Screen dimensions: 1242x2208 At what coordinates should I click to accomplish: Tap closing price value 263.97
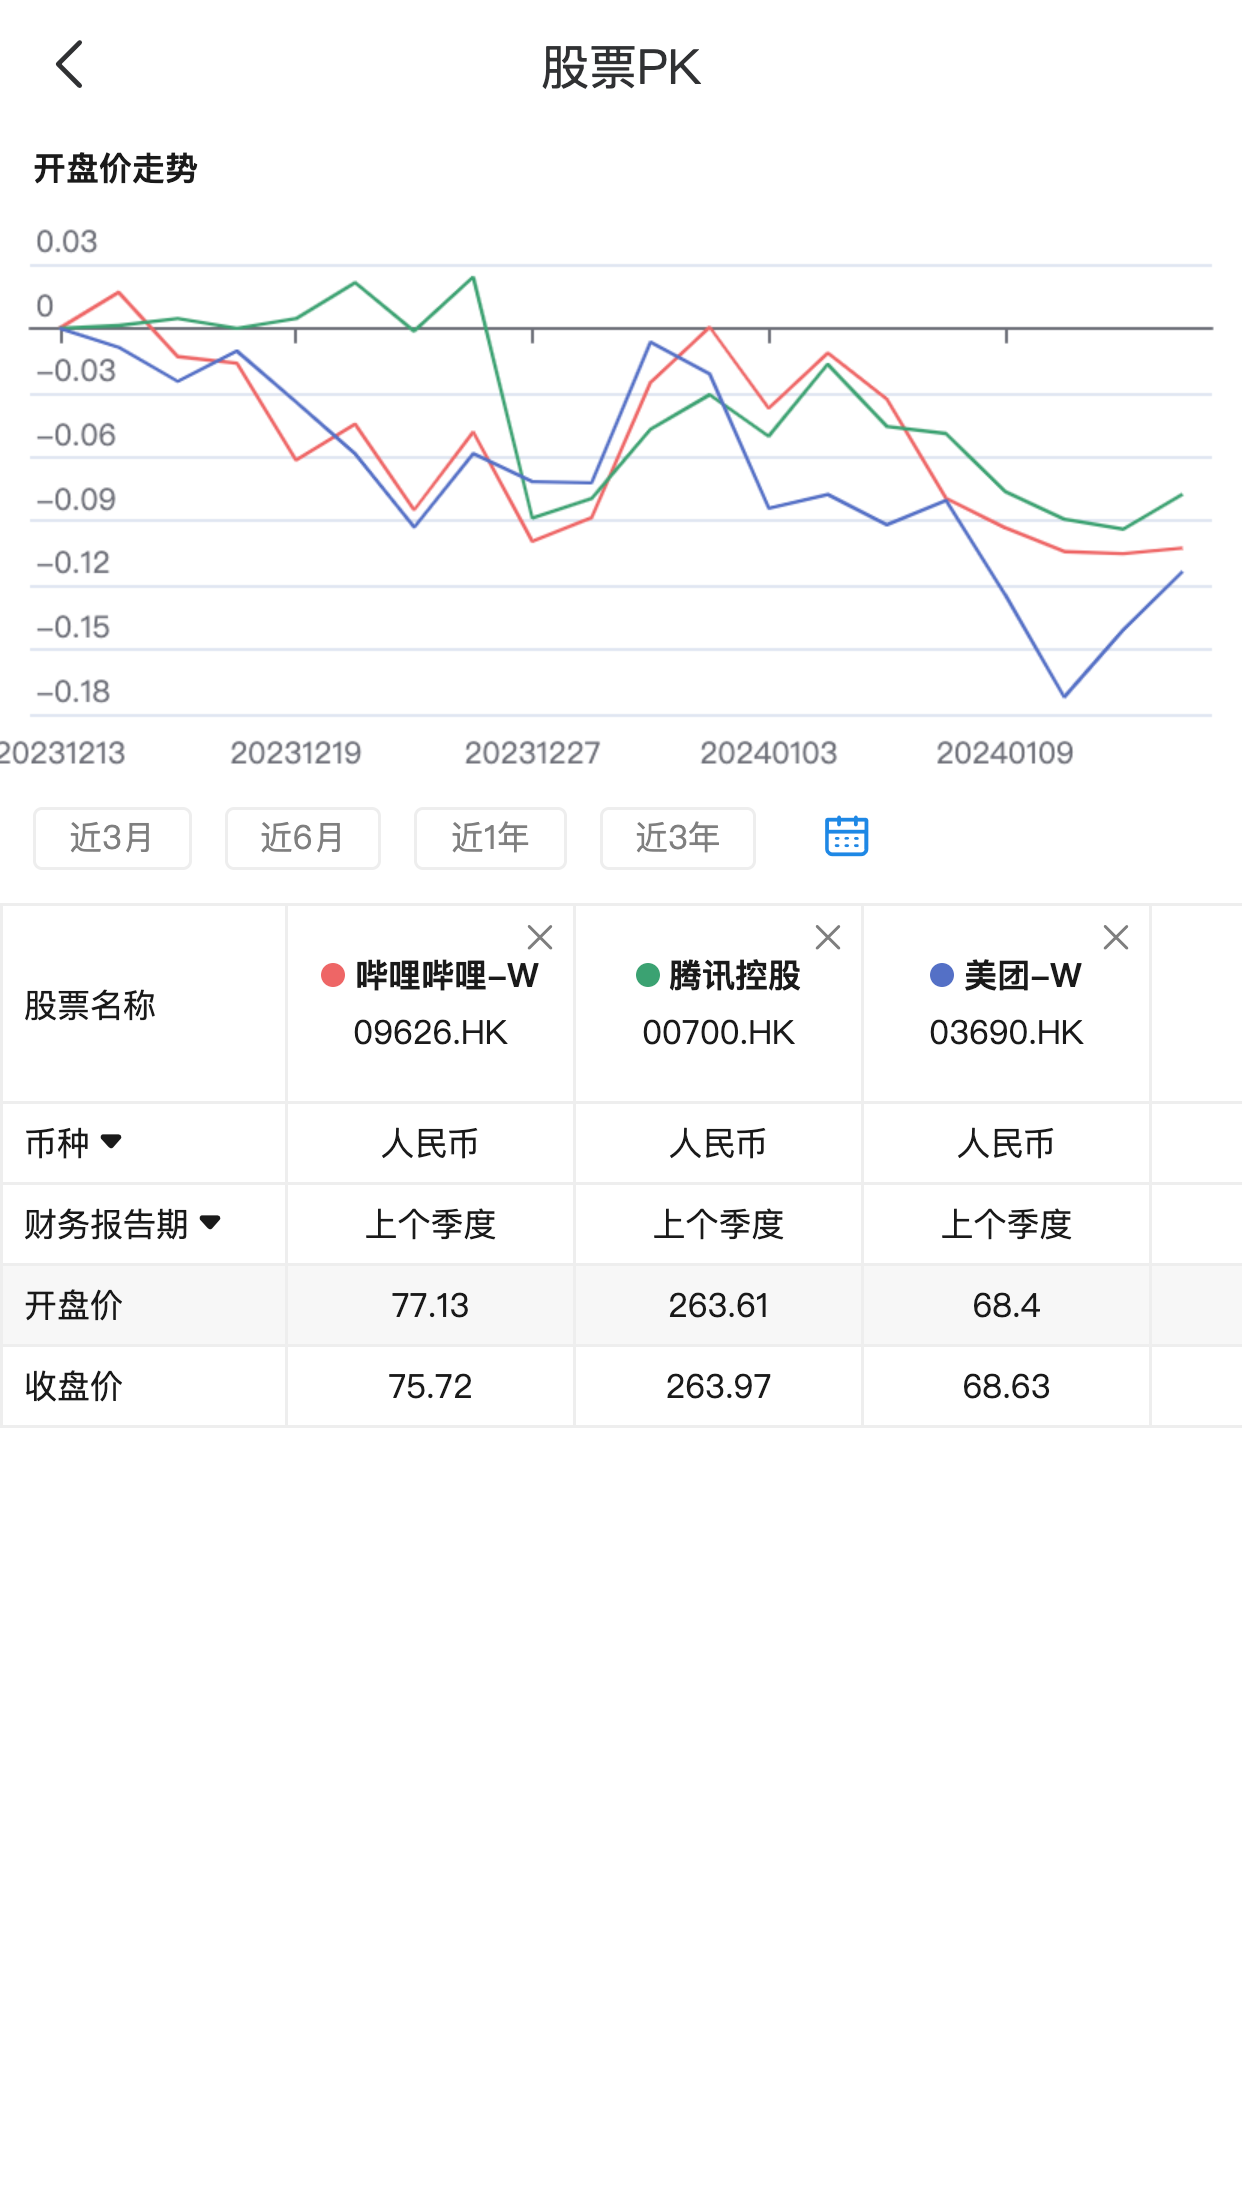pyautogui.click(x=719, y=1386)
